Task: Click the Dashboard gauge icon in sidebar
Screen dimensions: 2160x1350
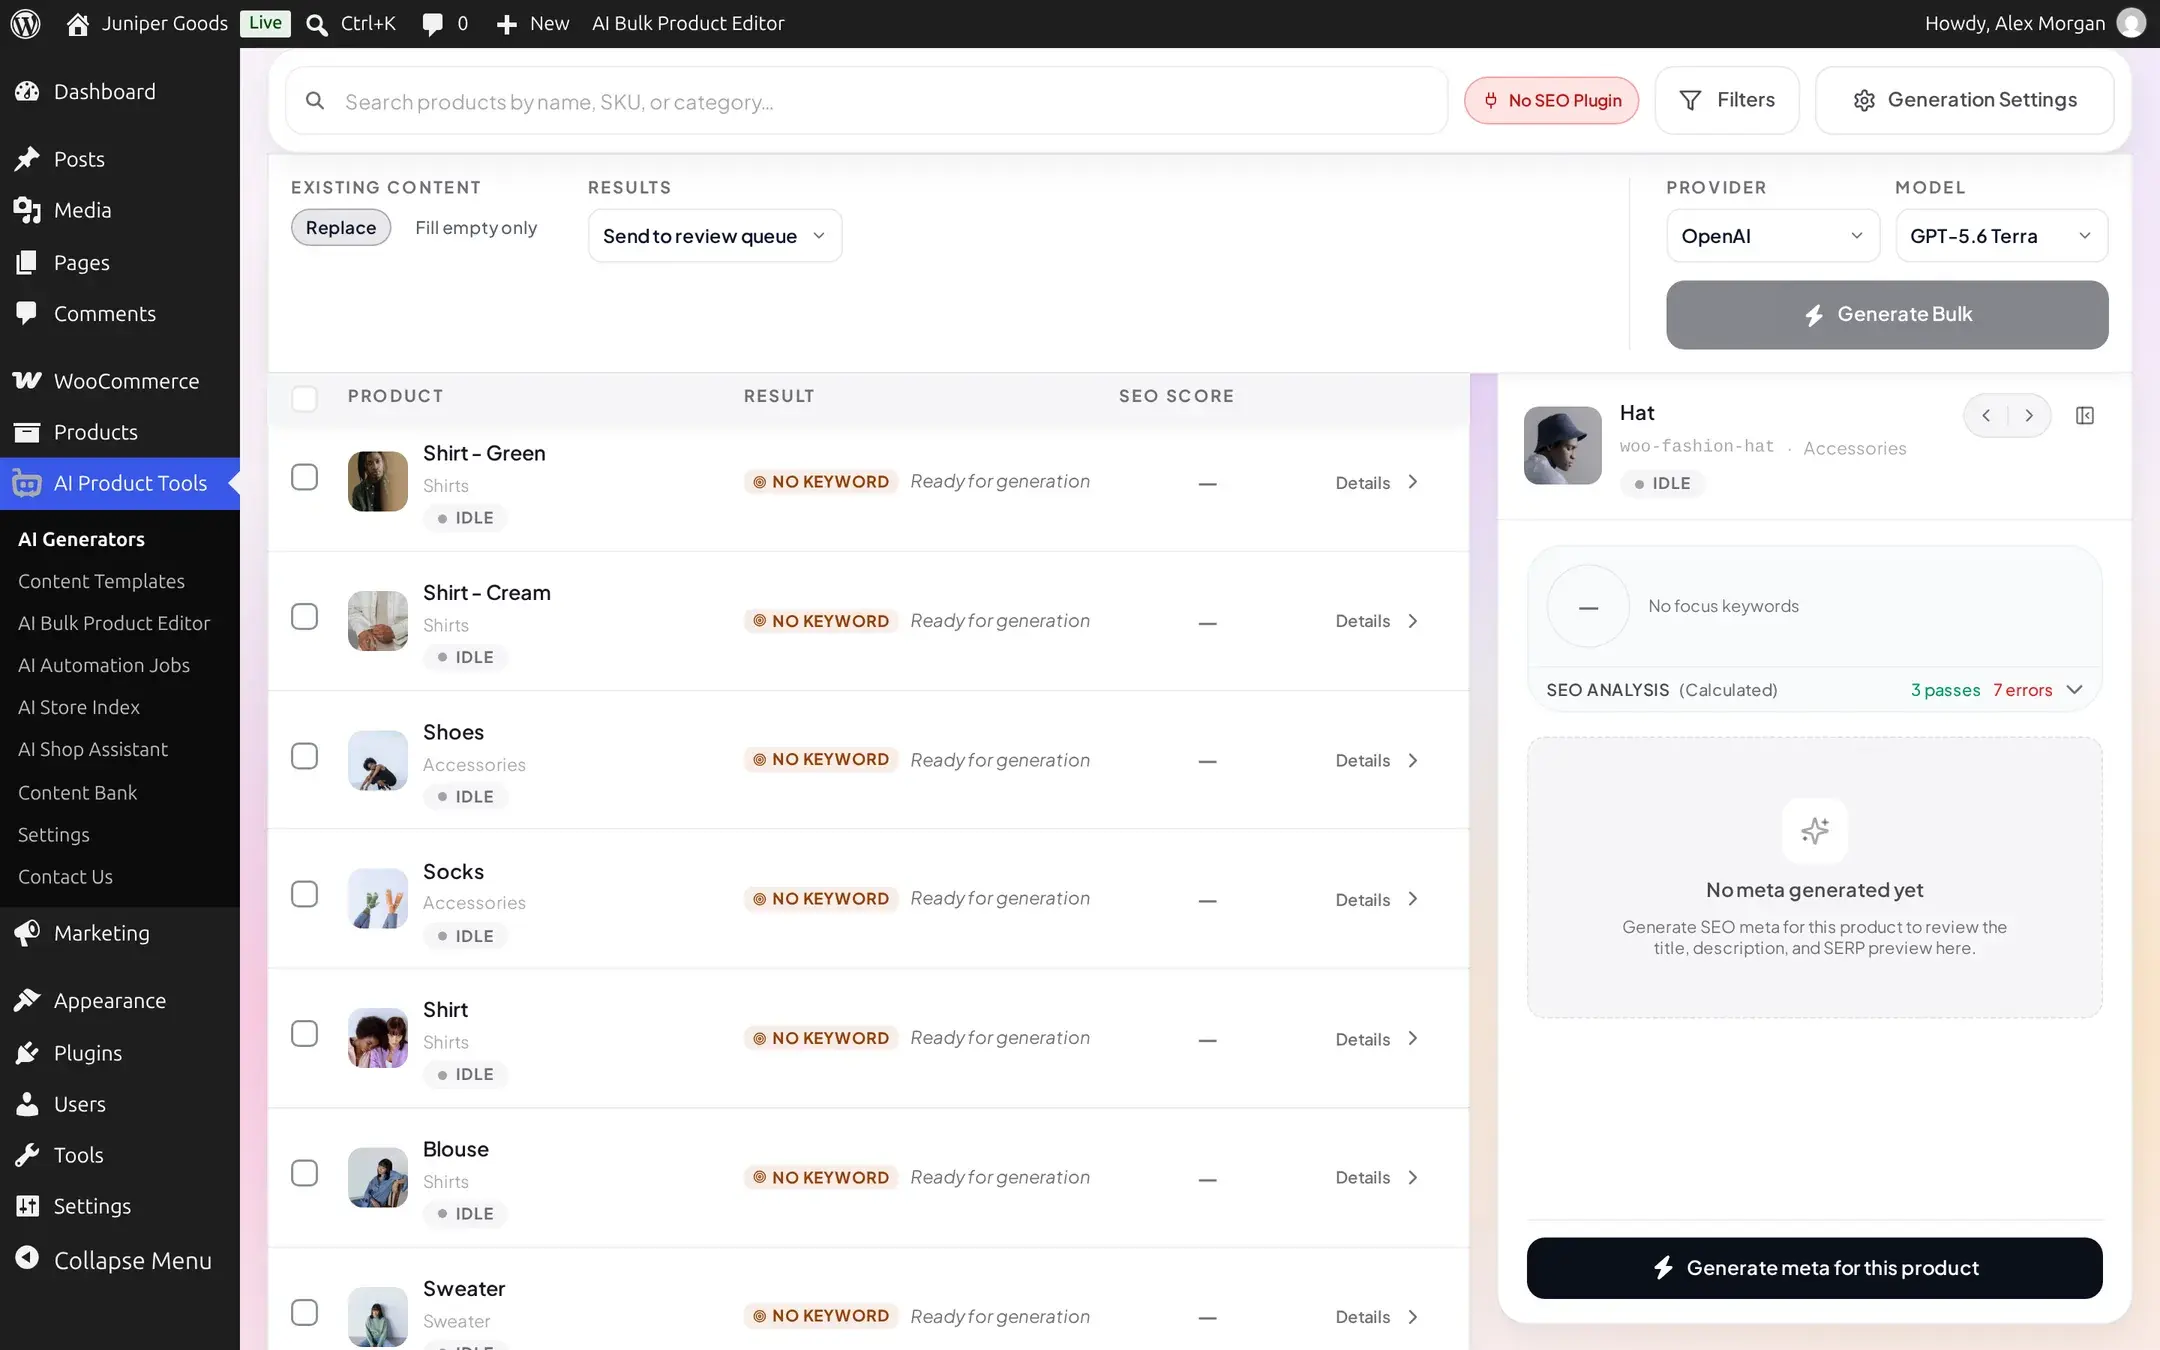Action: tap(27, 92)
